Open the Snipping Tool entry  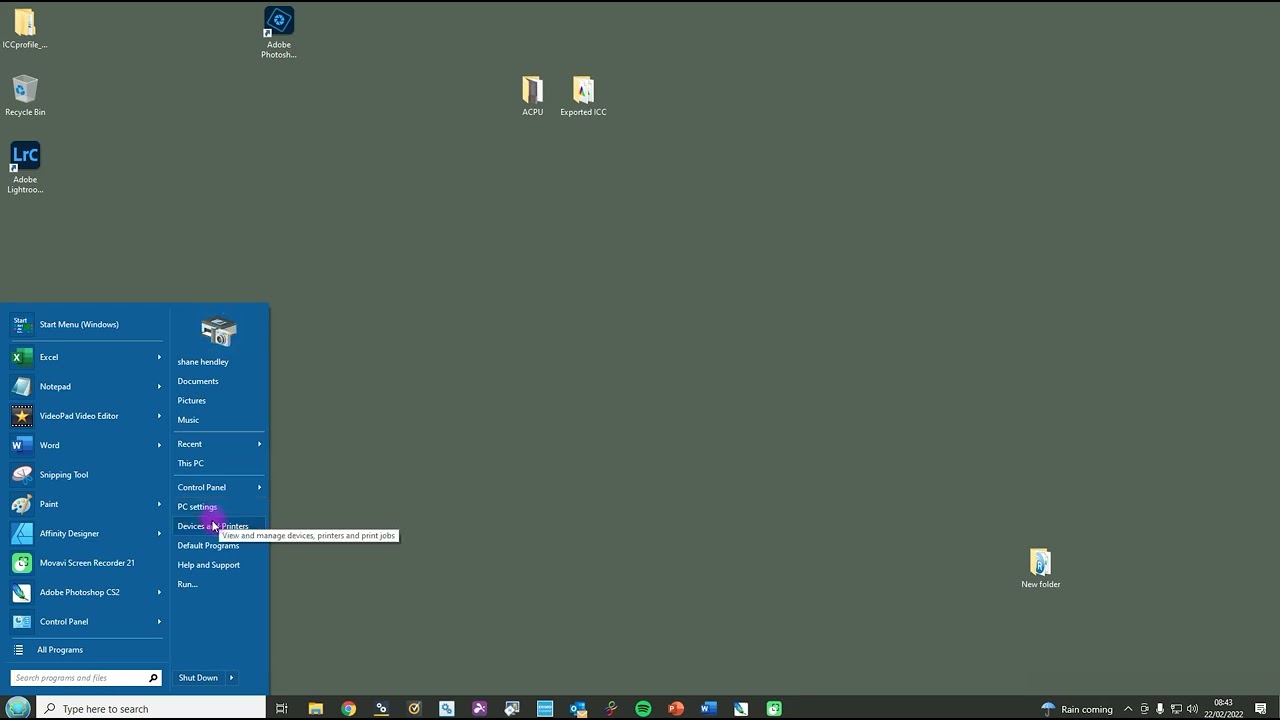tap(85, 475)
